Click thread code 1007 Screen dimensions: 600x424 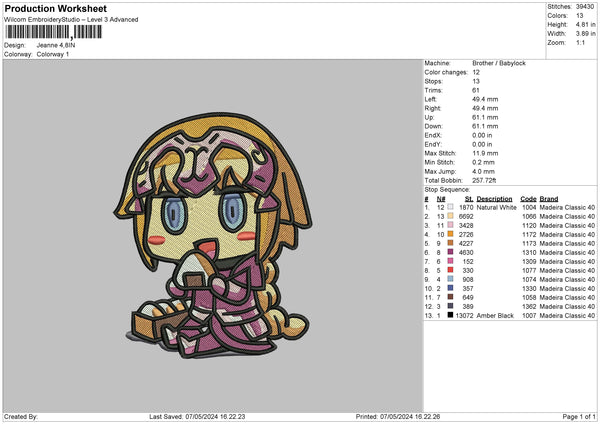pyautogui.click(x=529, y=315)
